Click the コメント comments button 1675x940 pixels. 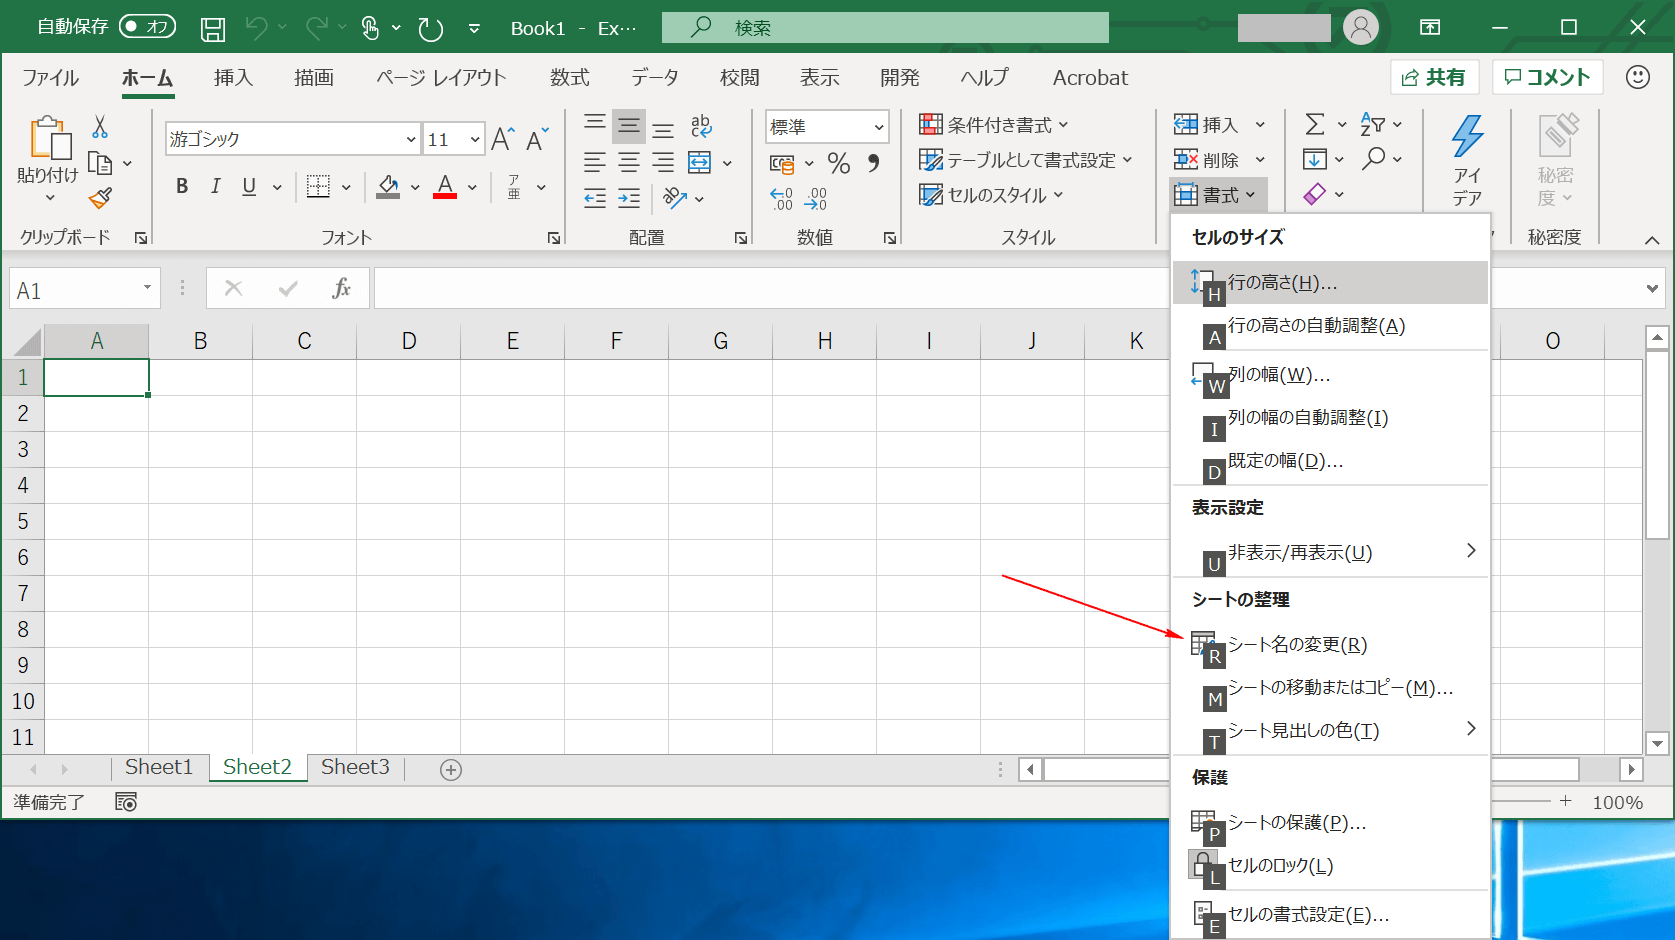pos(1547,77)
